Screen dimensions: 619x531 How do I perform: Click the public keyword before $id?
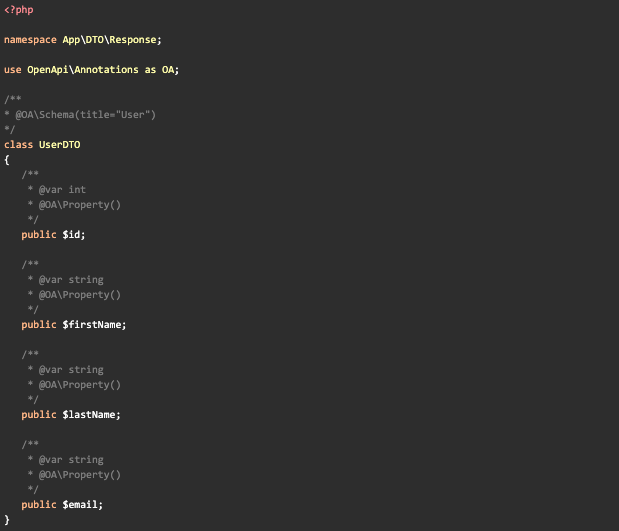39,234
